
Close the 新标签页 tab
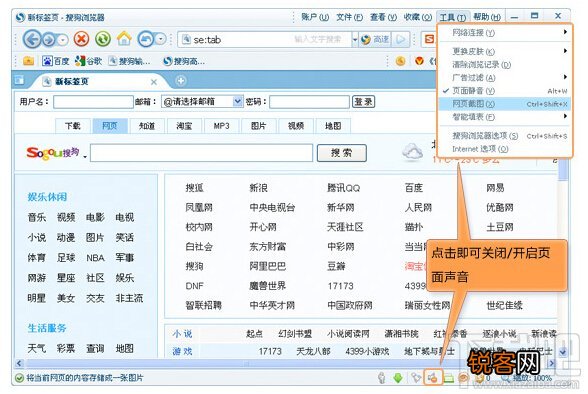pos(154,82)
